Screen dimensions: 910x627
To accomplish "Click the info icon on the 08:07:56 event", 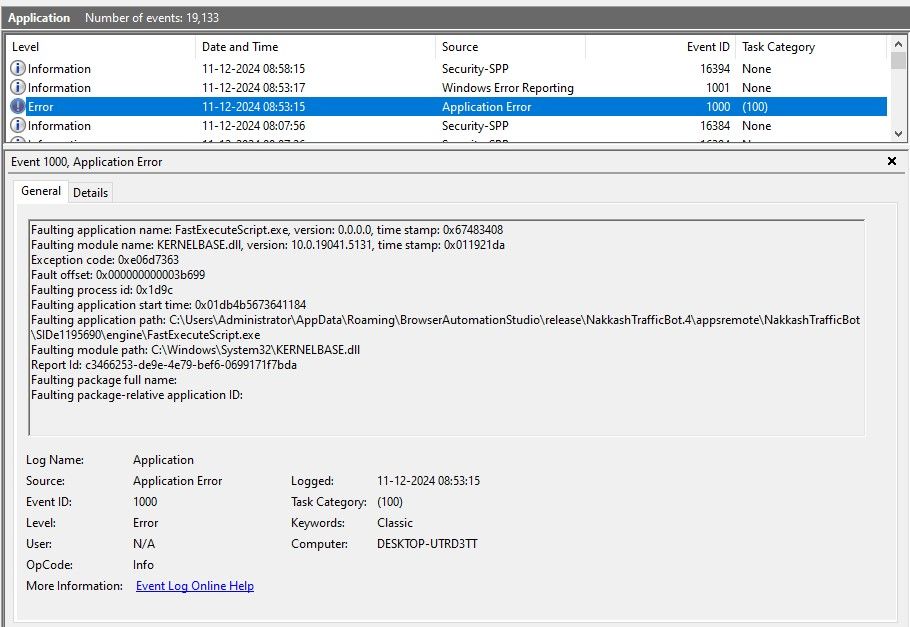I will tap(18, 126).
